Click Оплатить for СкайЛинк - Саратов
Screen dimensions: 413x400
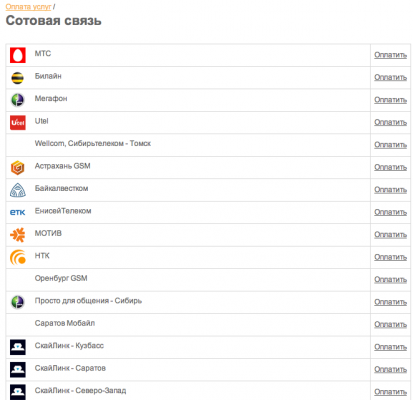click(390, 369)
